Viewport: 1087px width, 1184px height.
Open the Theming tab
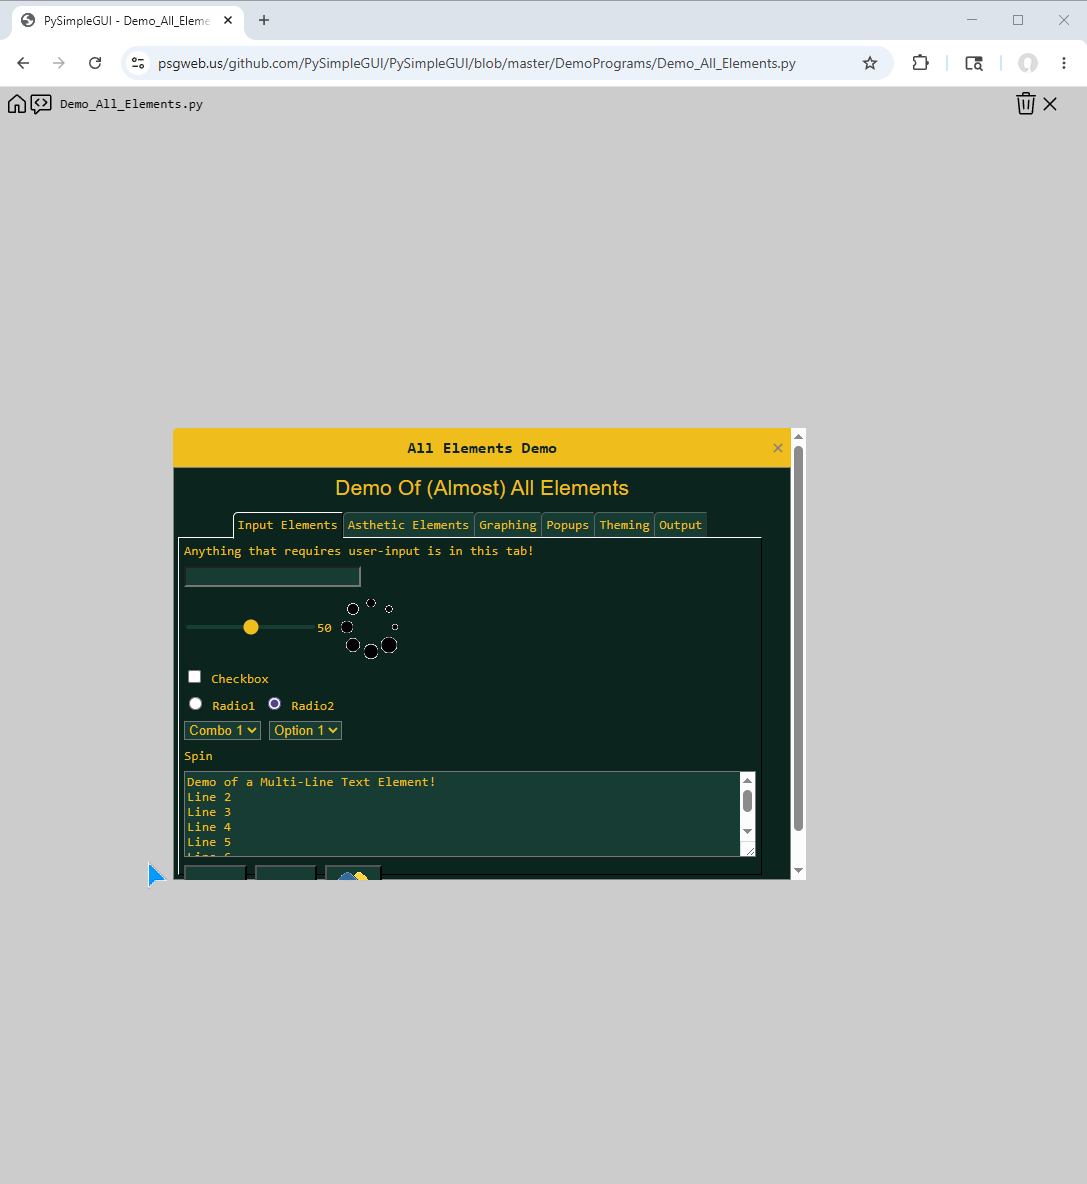pyautogui.click(x=624, y=525)
